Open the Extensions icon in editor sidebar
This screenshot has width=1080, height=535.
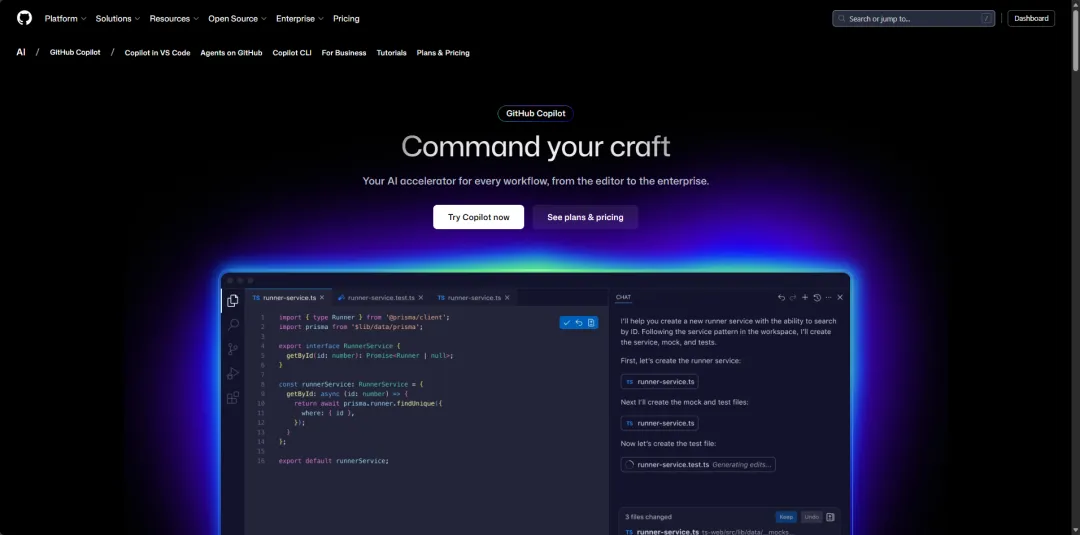[x=233, y=397]
